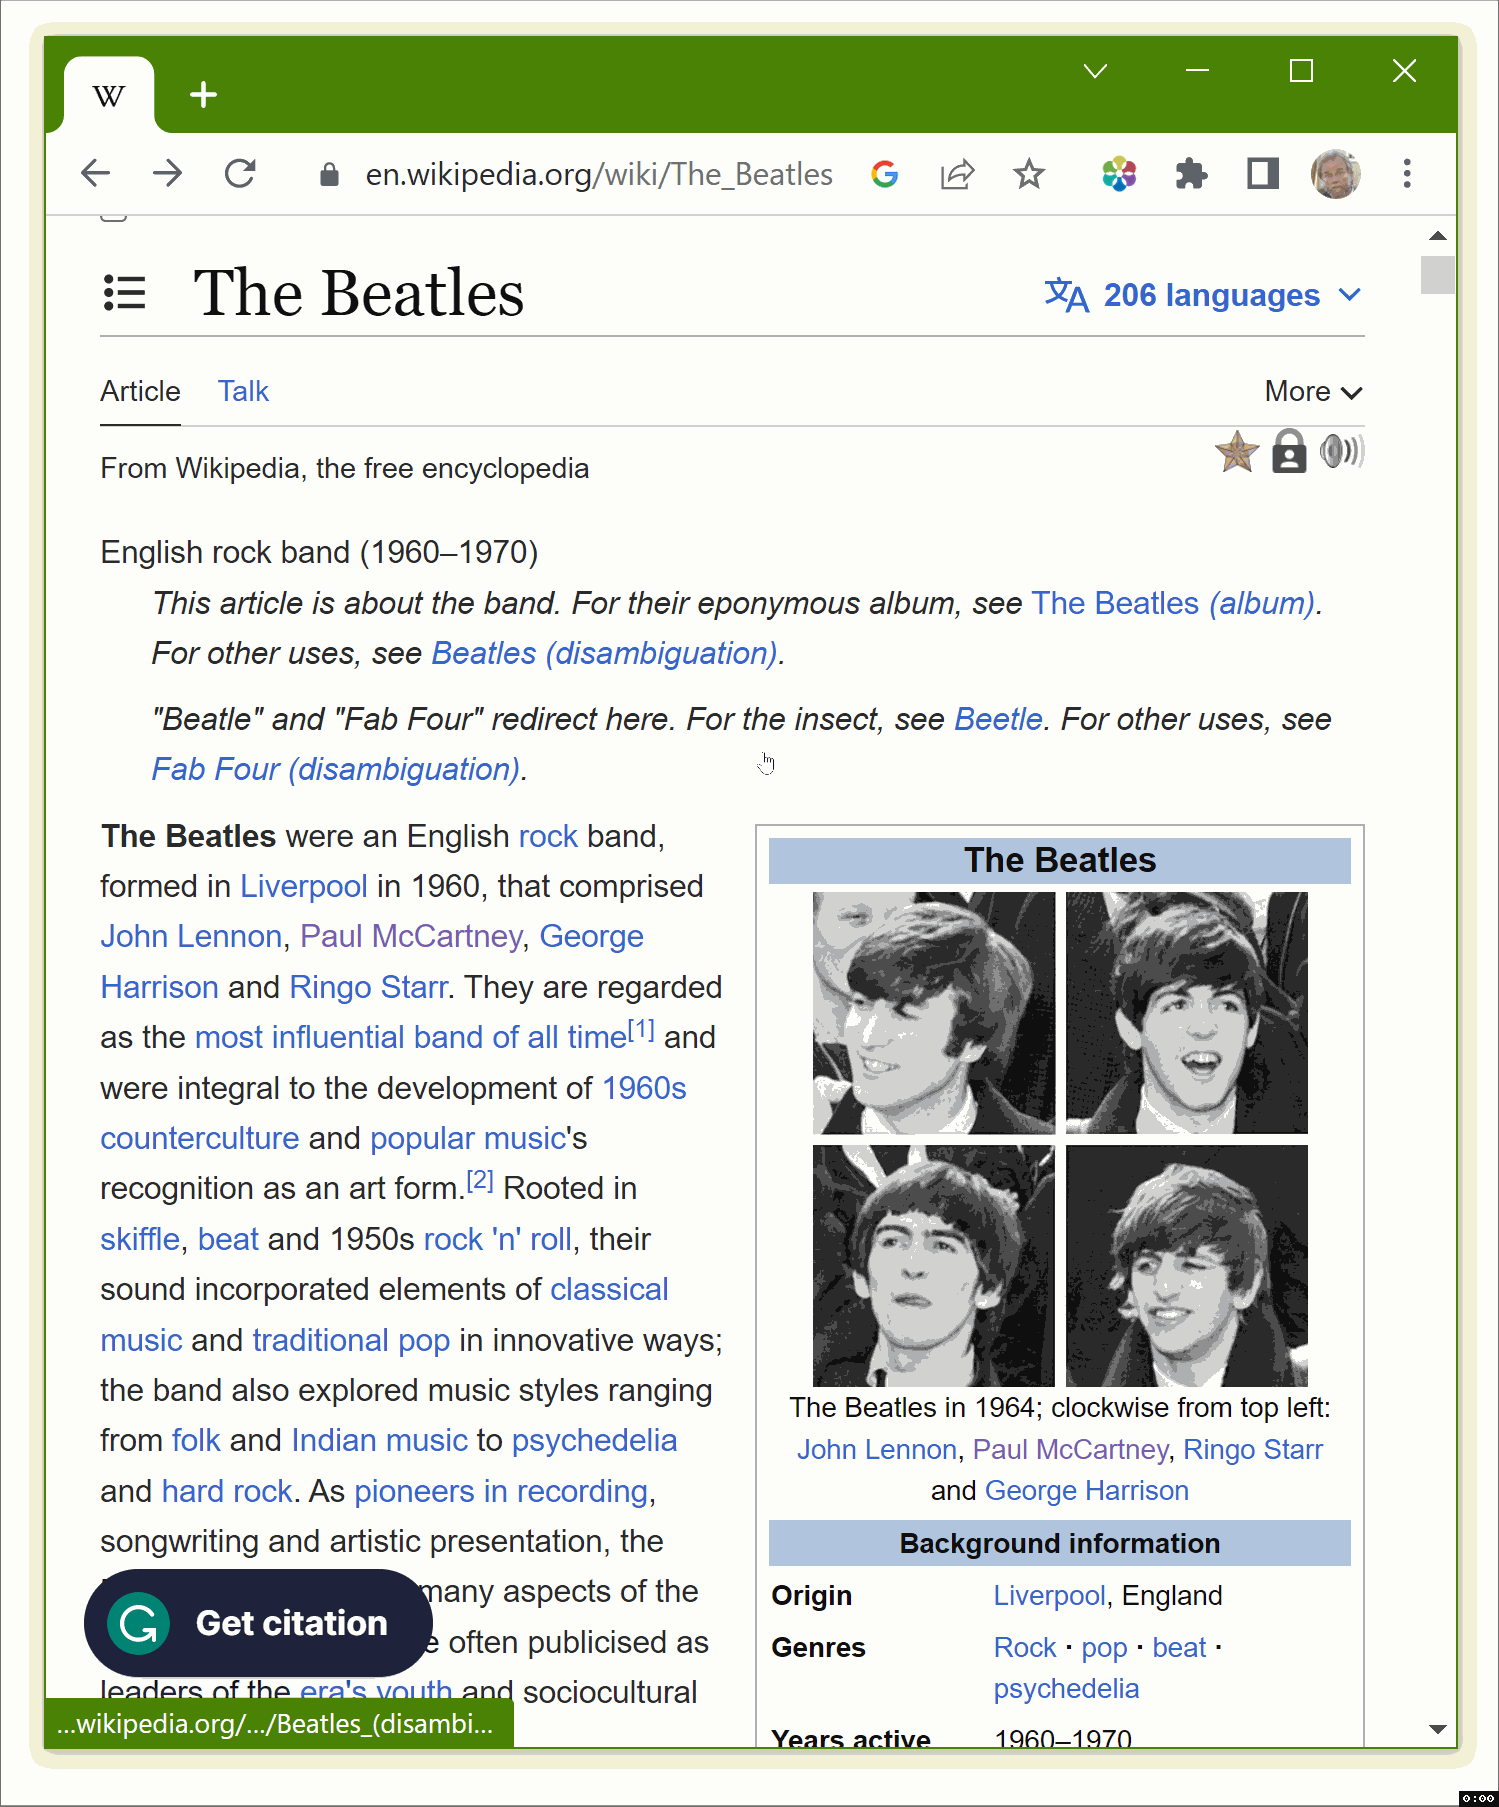Screen dimensions: 1499x1807
Task: Click the semi-protected padlock icon
Action: click(x=1289, y=452)
